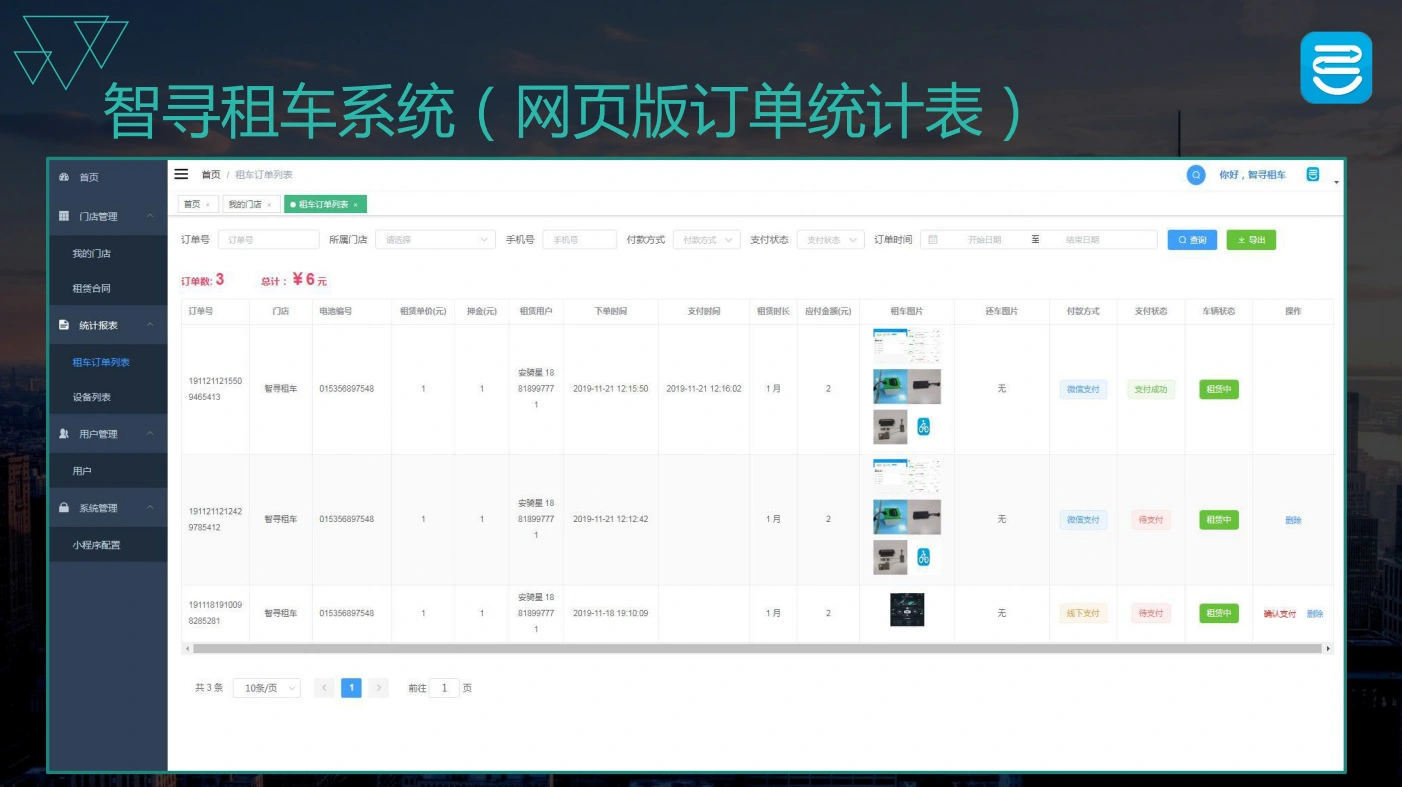The image size is (1402, 787).
Task: Click the bicycle icon in first order row
Action: point(923,427)
